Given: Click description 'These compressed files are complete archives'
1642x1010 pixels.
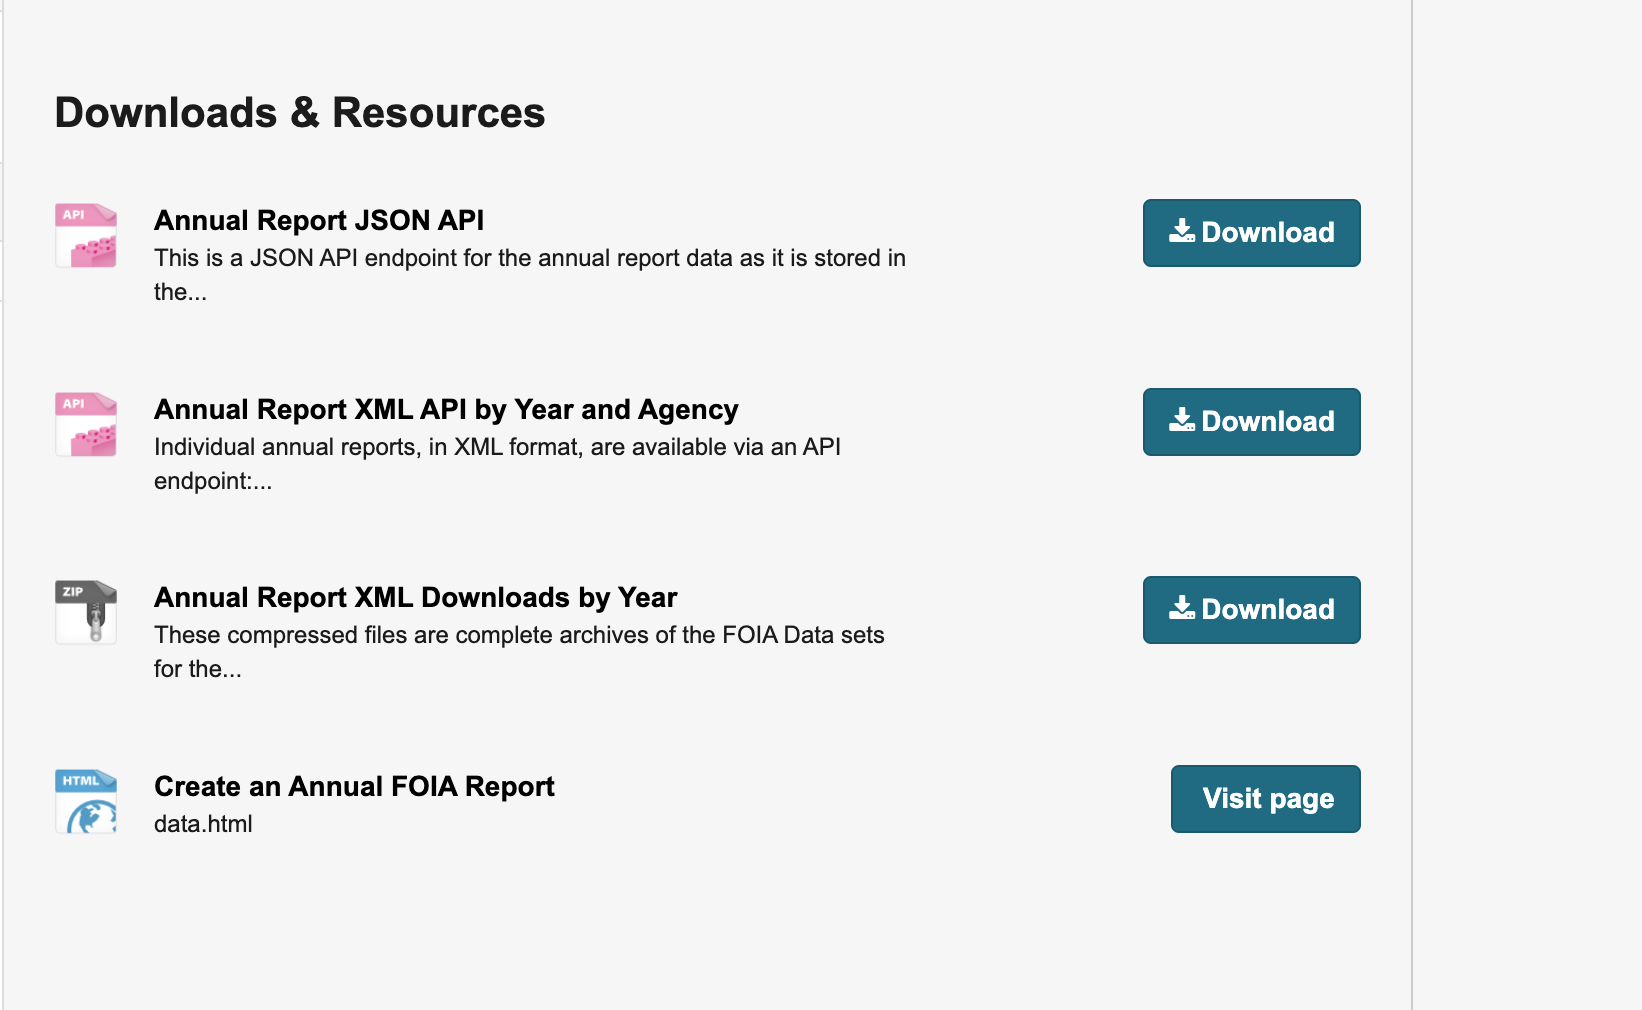Looking at the screenshot, I should coord(519,652).
